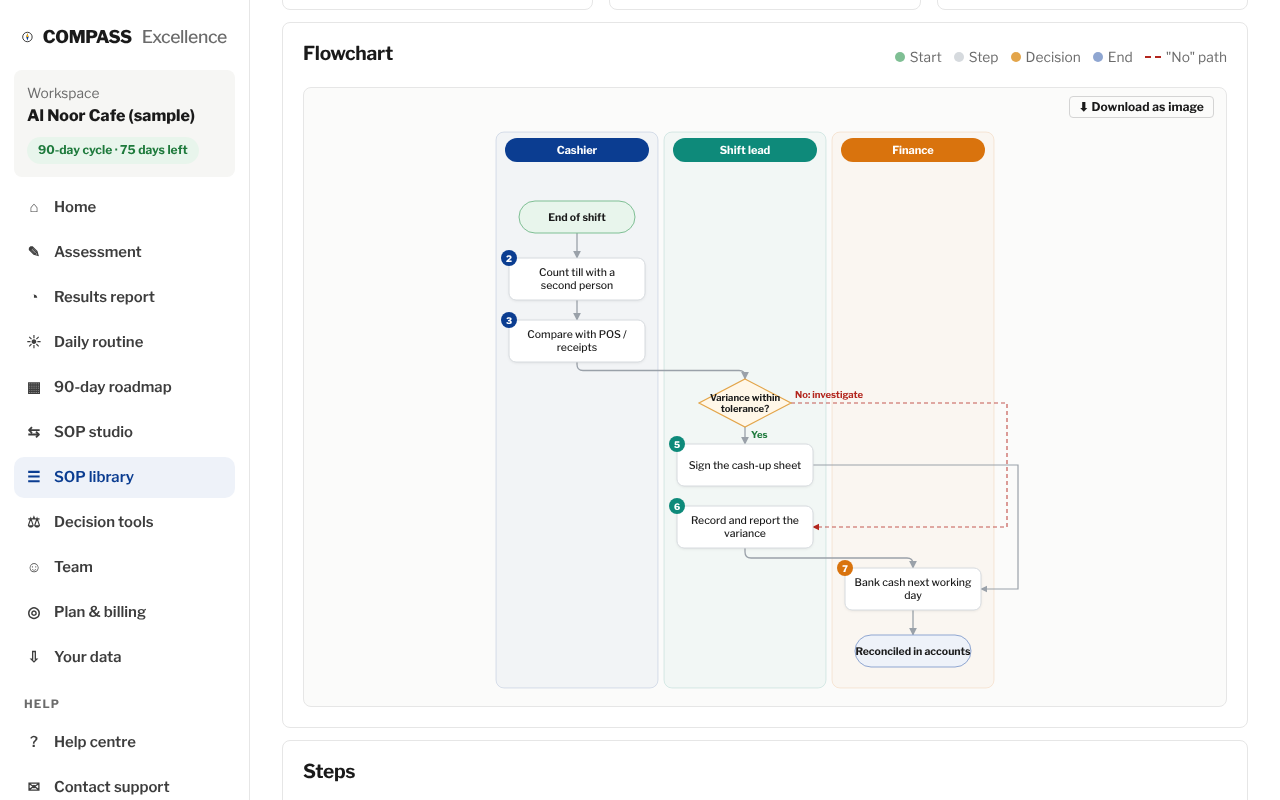Image resolution: width=1280 pixels, height=800 pixels.
Task: Click the "90-day cycle · 75 days left" badge
Action: coord(113,150)
